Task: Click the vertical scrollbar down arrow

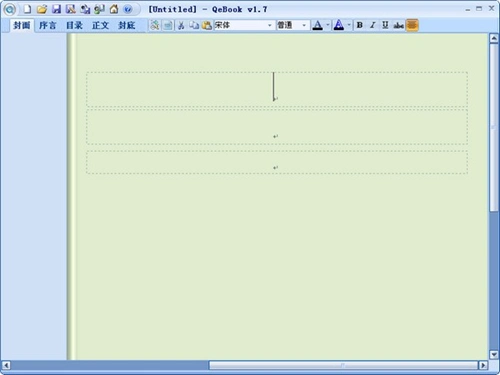Action: [x=494, y=354]
